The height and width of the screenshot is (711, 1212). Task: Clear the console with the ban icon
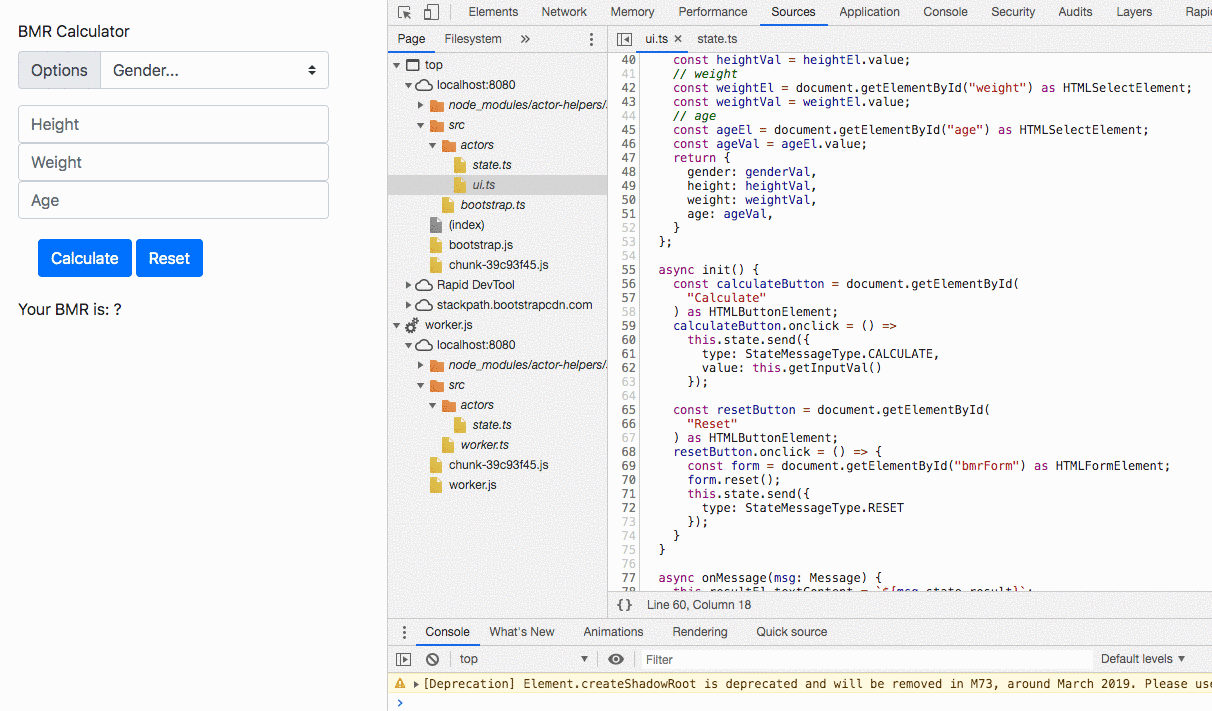point(432,659)
